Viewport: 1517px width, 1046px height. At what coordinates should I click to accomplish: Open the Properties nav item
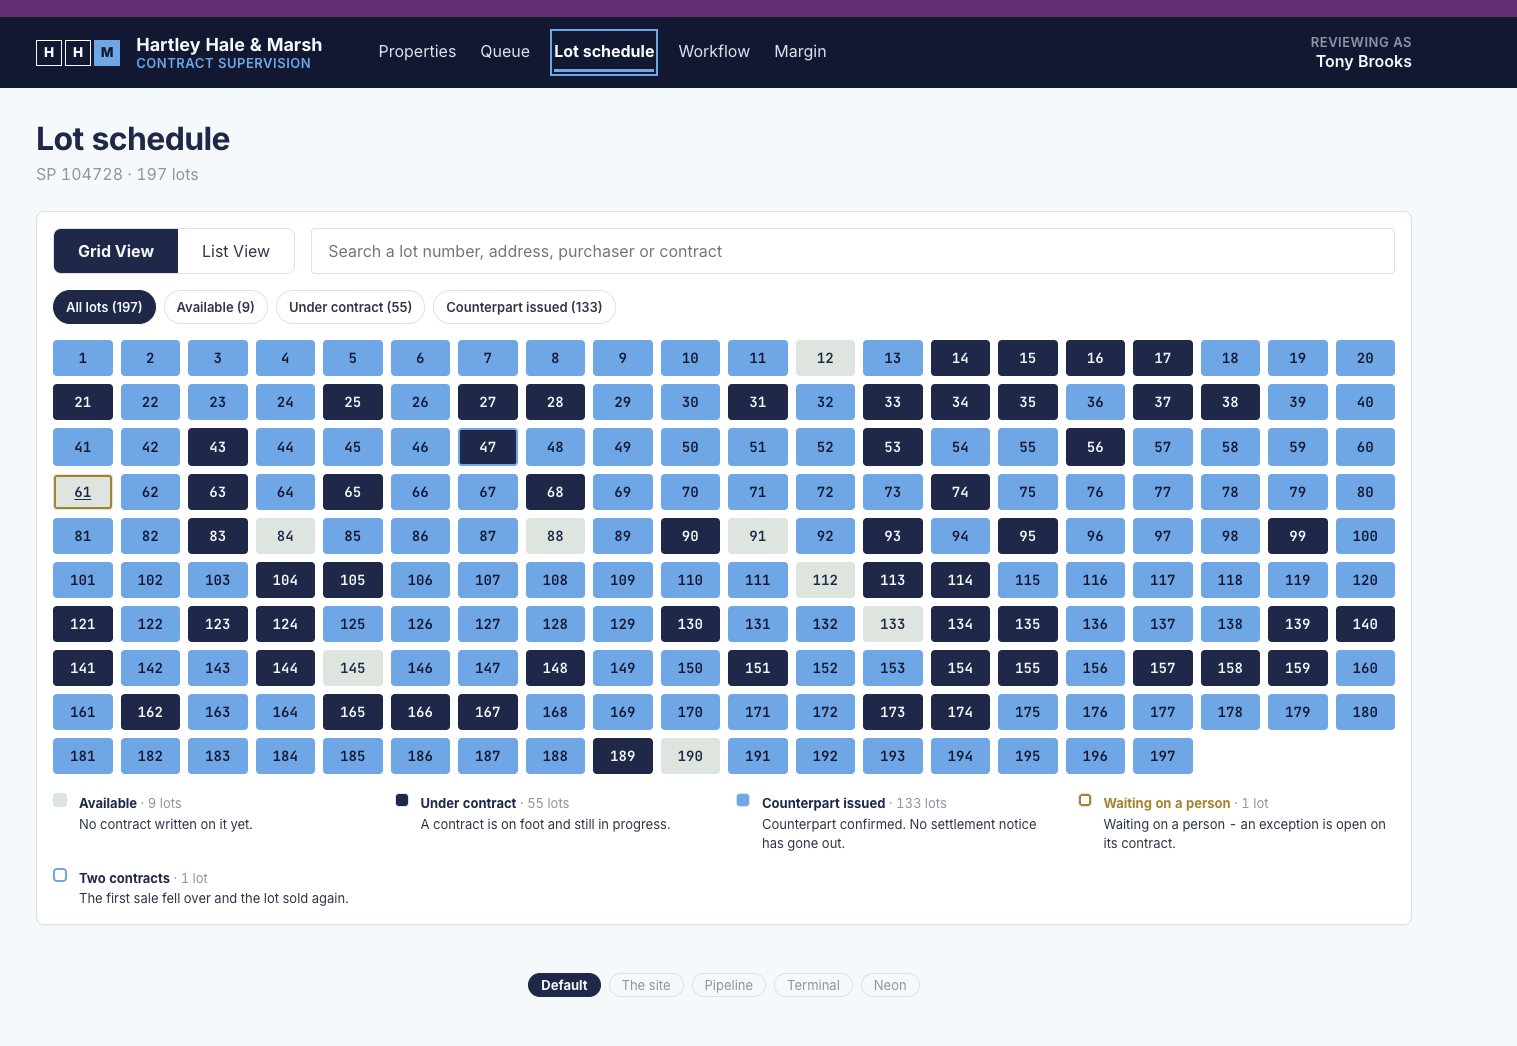(x=417, y=52)
